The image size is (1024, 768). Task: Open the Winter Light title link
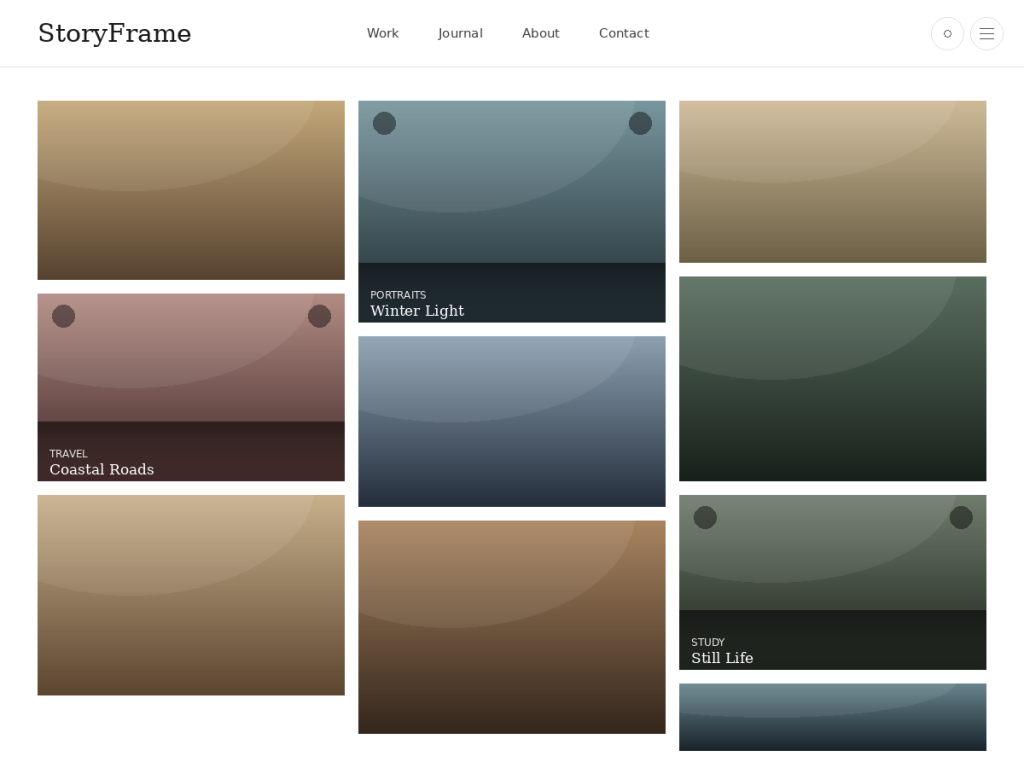417,311
